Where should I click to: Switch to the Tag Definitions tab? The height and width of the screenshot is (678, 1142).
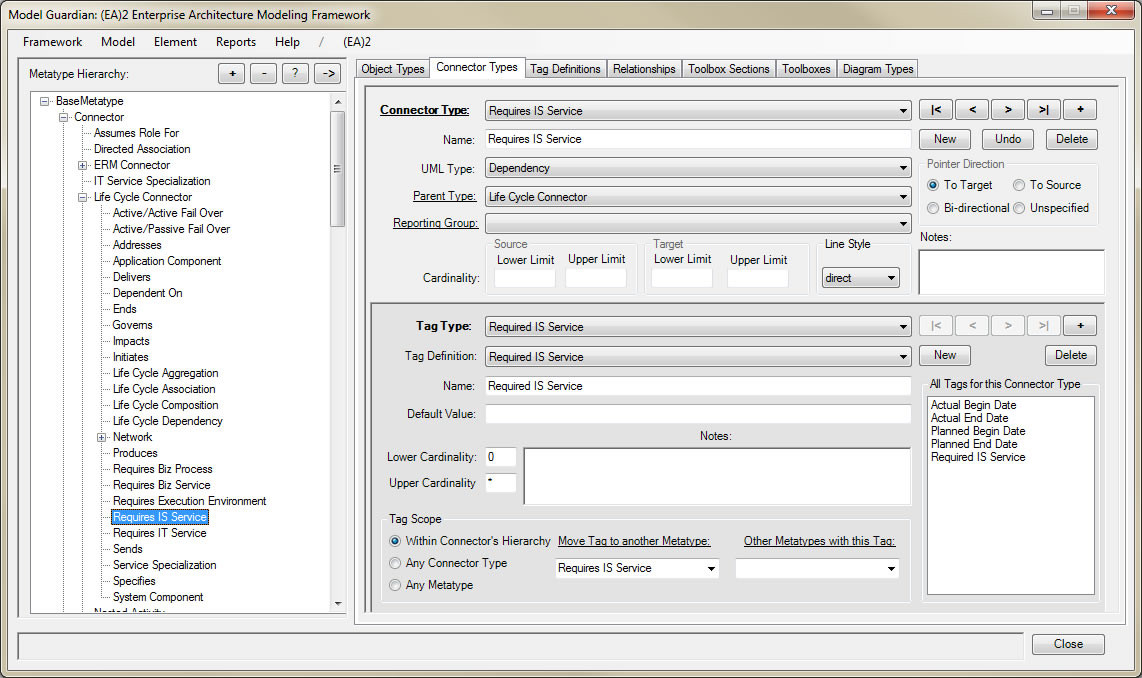[565, 69]
